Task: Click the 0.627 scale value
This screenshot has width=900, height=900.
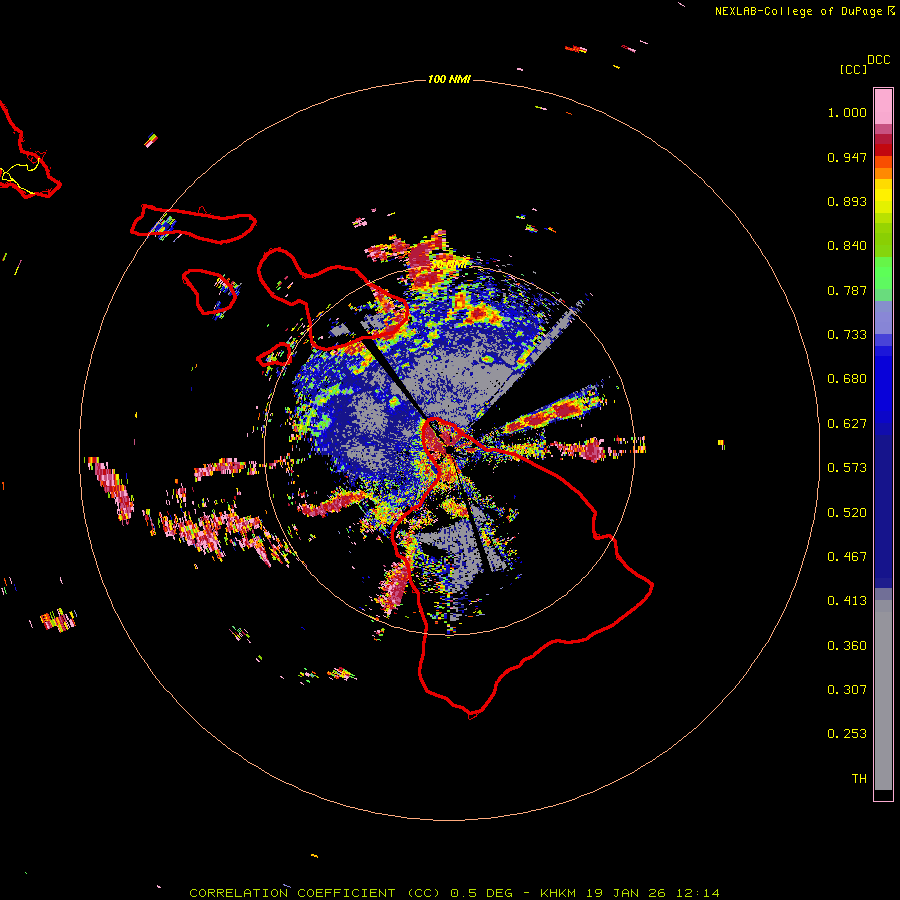Action: click(x=847, y=424)
